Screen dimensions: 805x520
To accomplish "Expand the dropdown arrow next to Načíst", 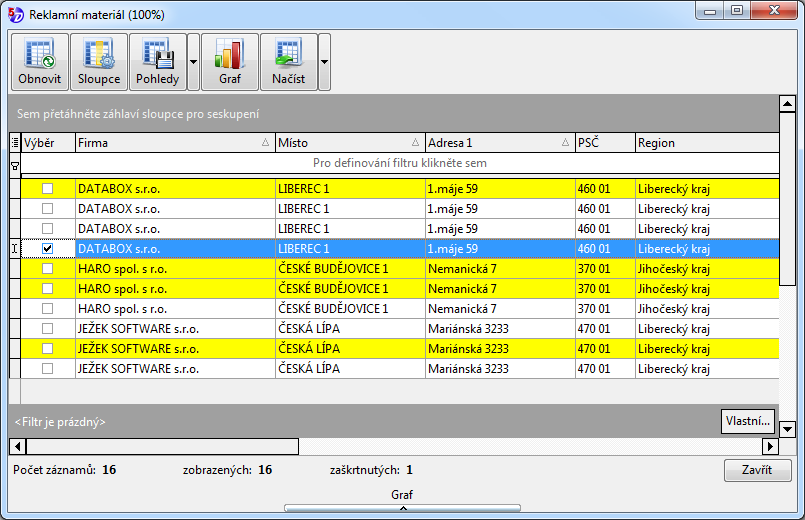I will click(324, 62).
